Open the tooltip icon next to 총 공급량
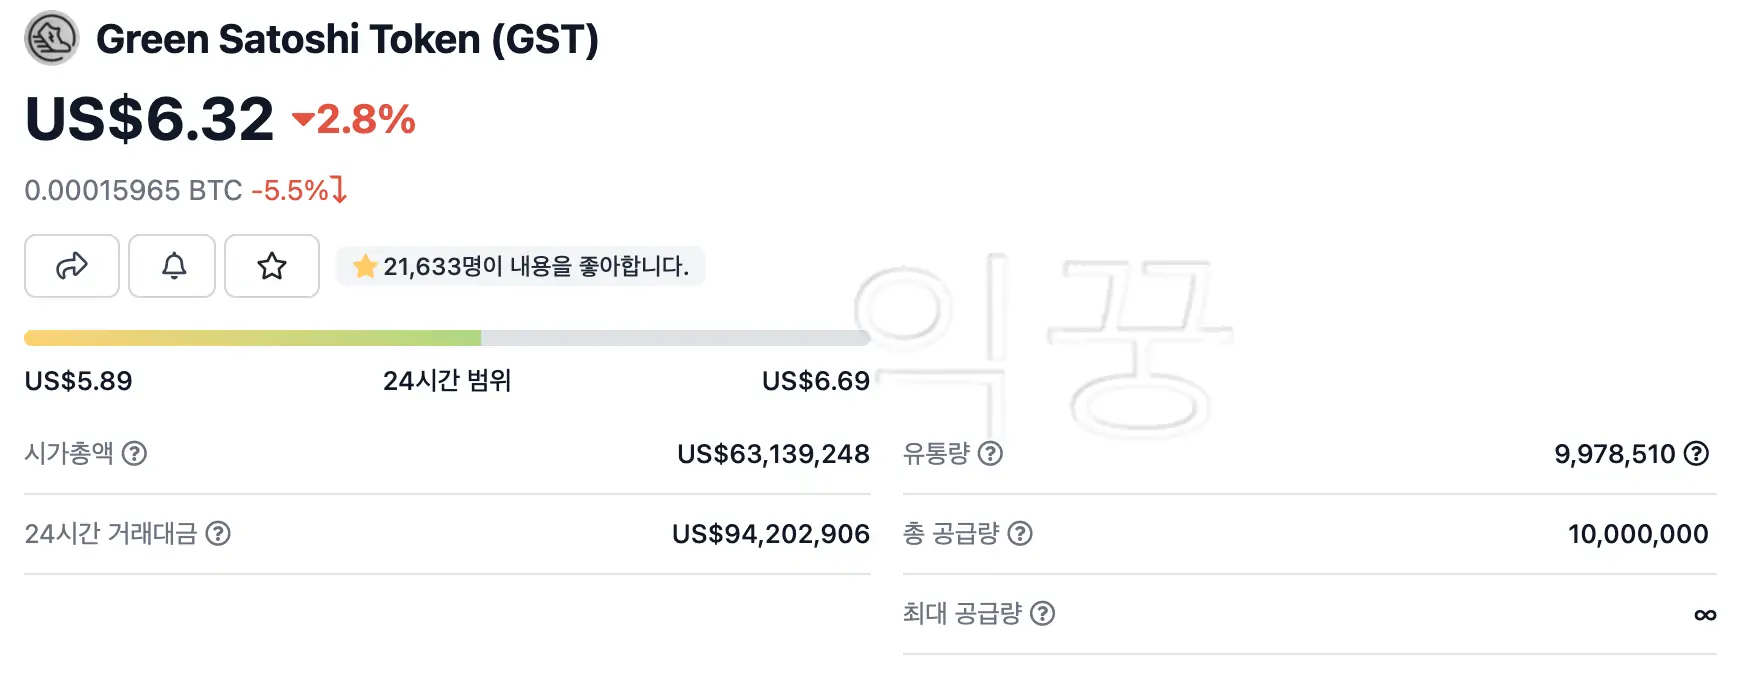This screenshot has width=1754, height=680. click(1021, 535)
